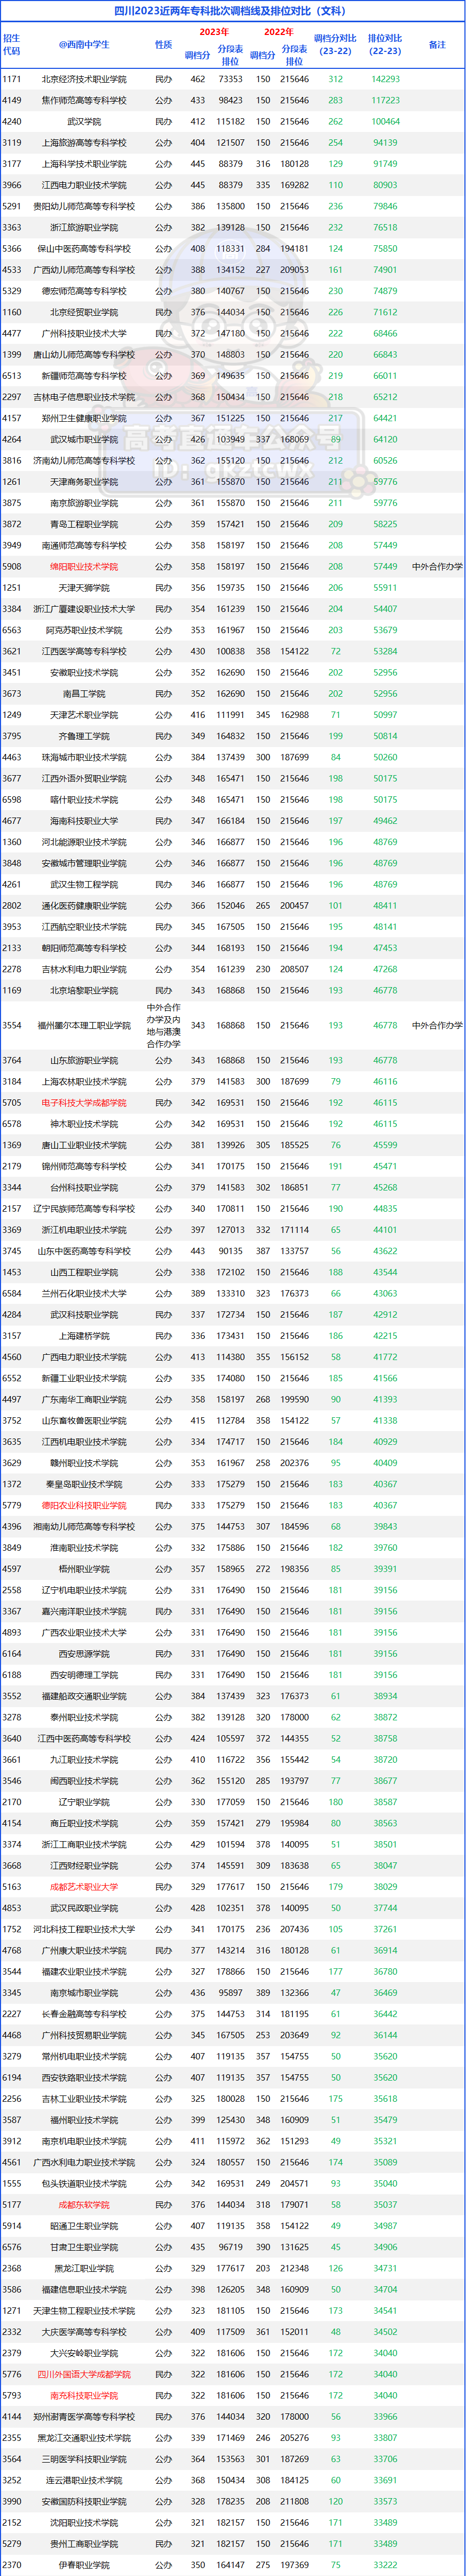Click code cell '6513'
466x2576 pixels.
pos(12,376)
